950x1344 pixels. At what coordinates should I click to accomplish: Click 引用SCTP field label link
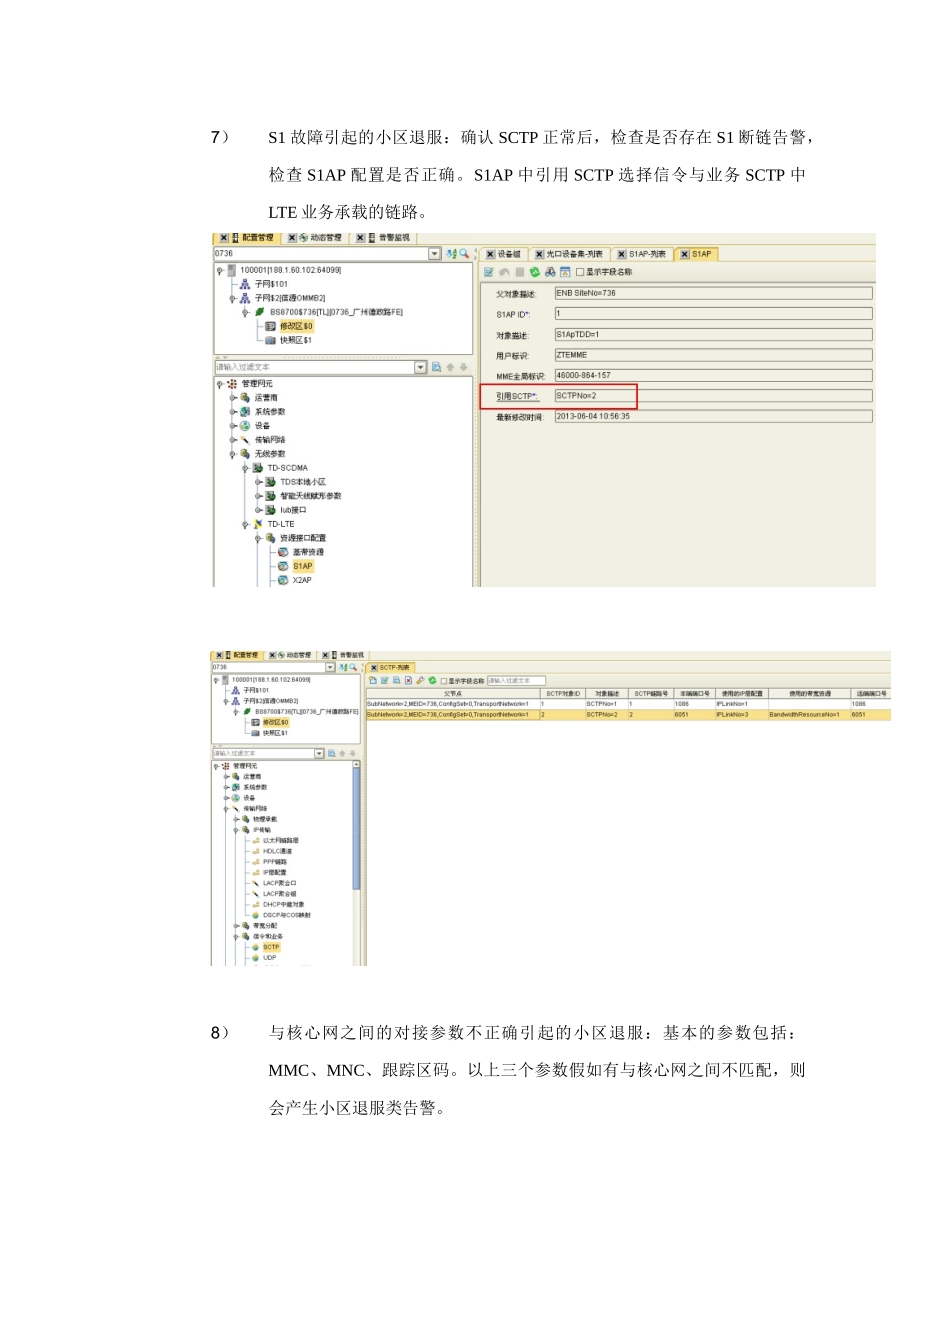pos(517,397)
